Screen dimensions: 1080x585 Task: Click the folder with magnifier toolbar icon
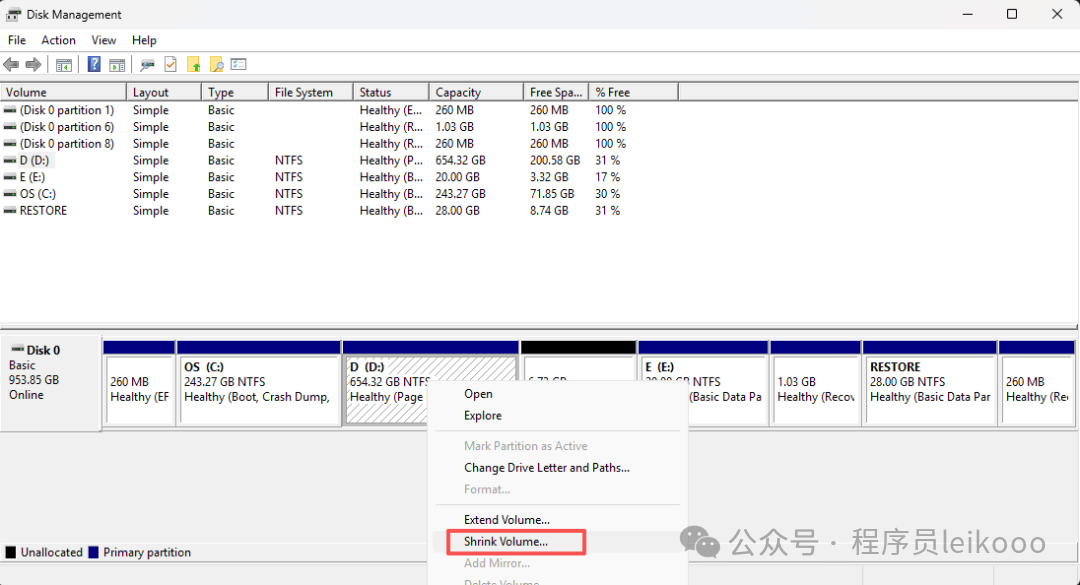click(216, 65)
